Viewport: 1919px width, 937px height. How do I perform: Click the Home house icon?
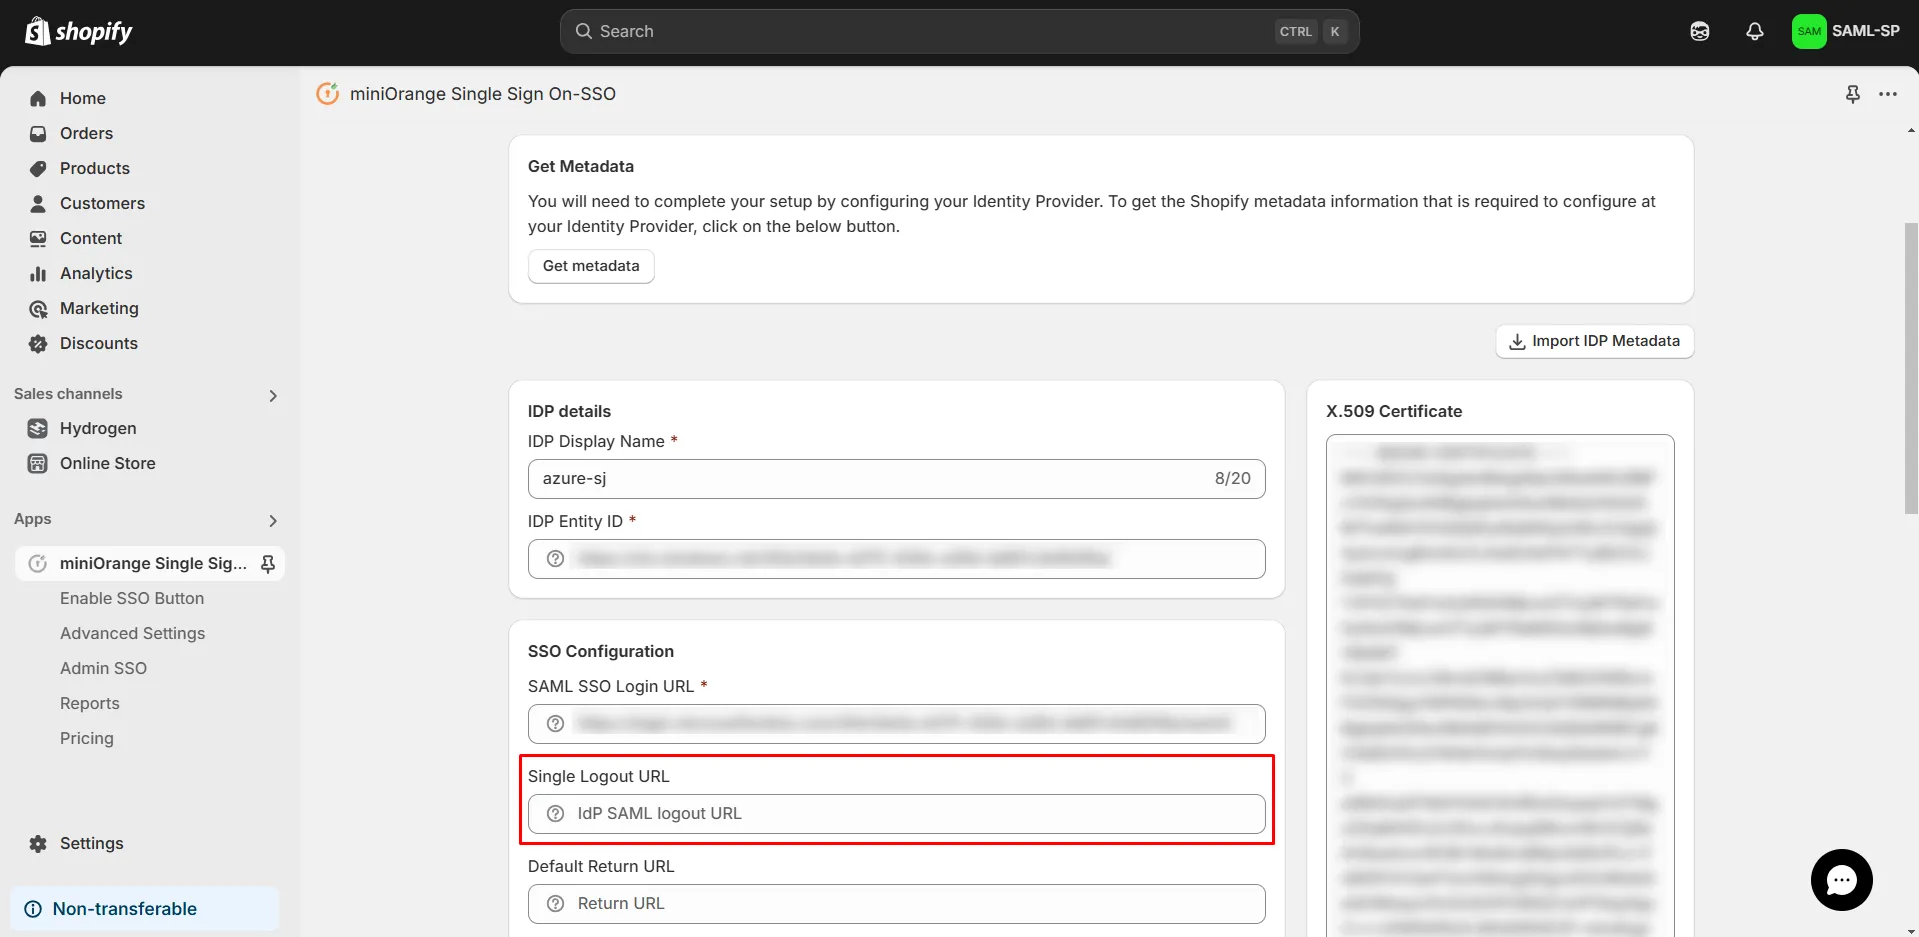coord(38,98)
